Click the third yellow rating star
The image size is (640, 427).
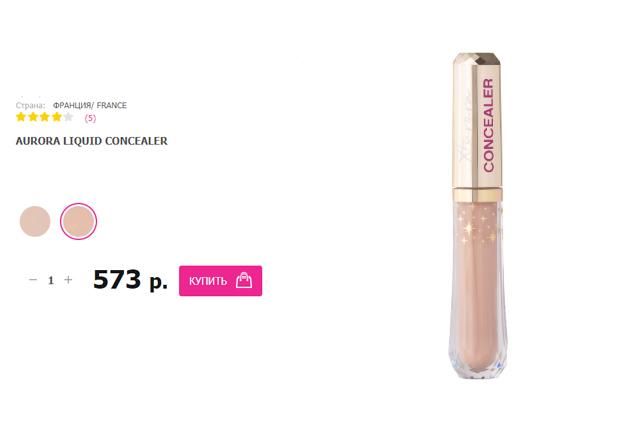pos(45,117)
